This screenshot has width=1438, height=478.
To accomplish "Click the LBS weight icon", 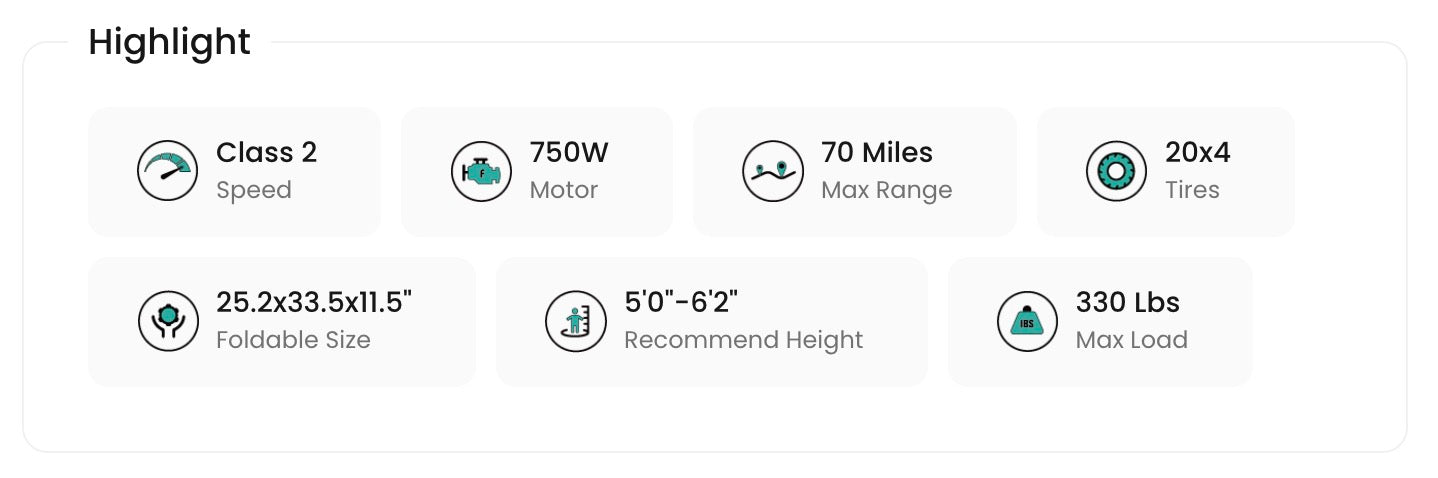I will [x=1027, y=321].
